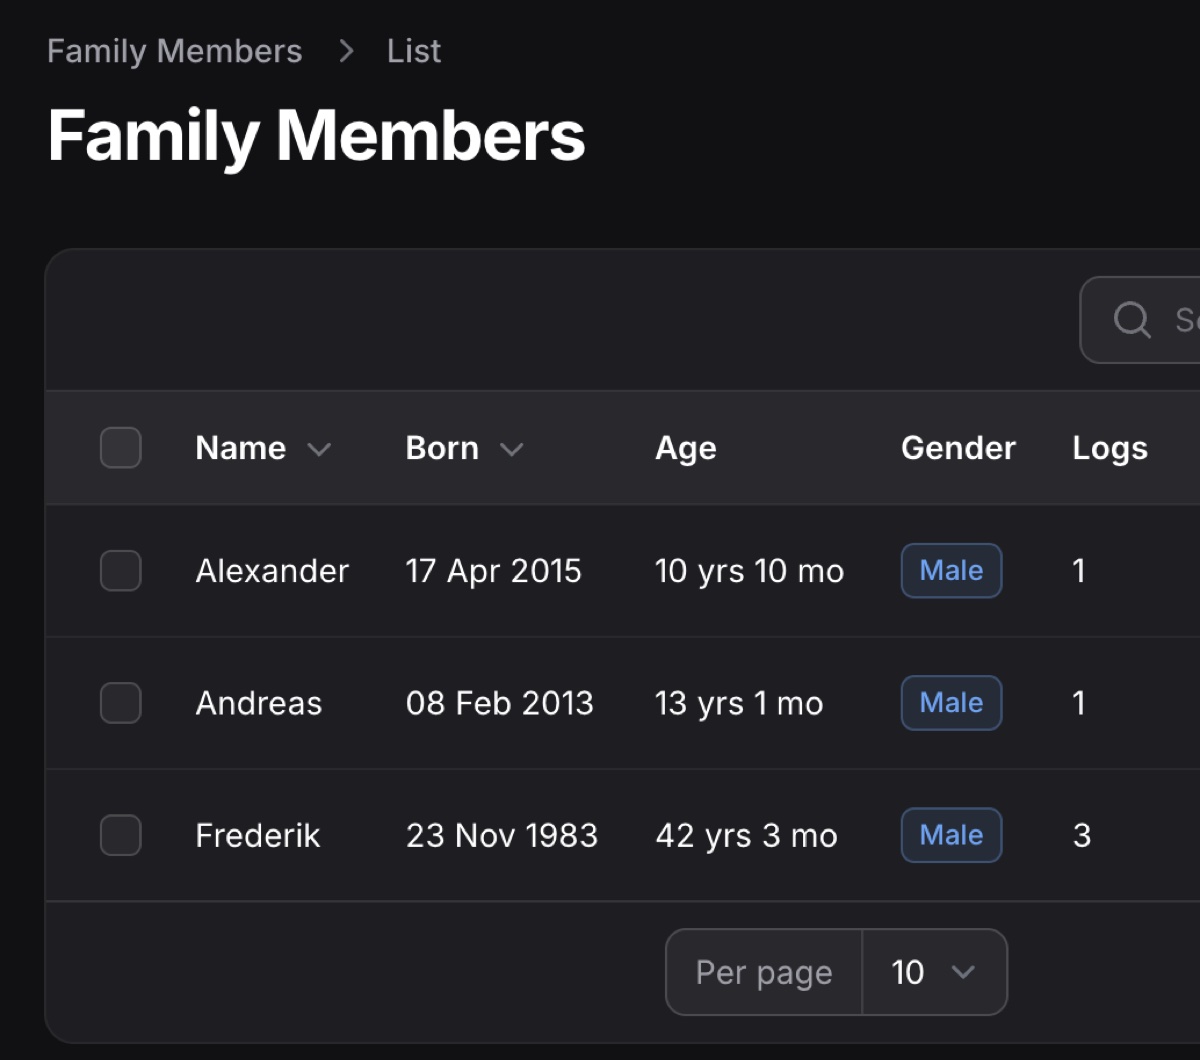Click the breadcrumb chevron separator
This screenshot has width=1200, height=1060.
point(344,50)
